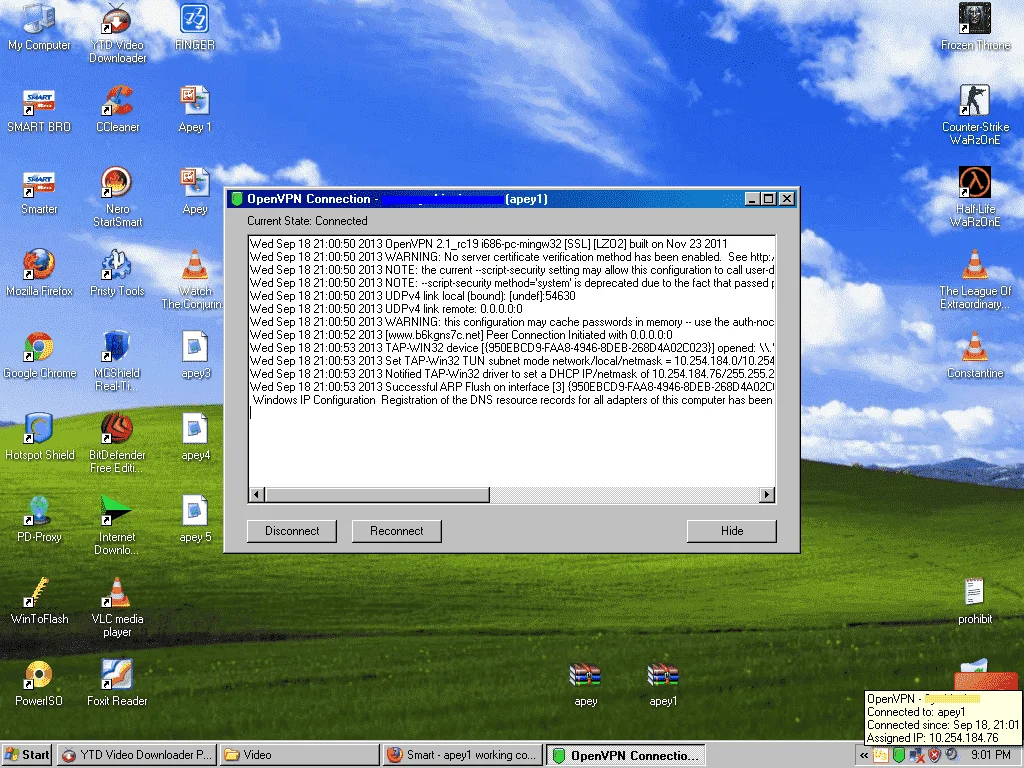
Task: Switch to Video folder taskbar item
Action: coord(299,756)
